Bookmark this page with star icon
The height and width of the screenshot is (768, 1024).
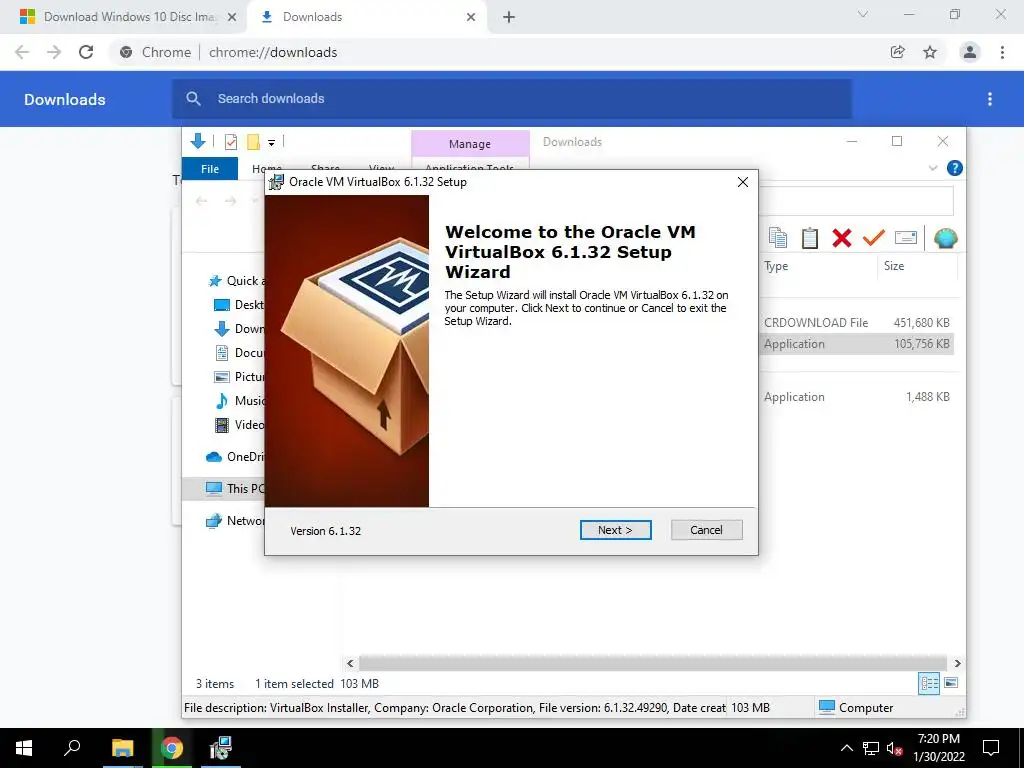click(x=930, y=52)
